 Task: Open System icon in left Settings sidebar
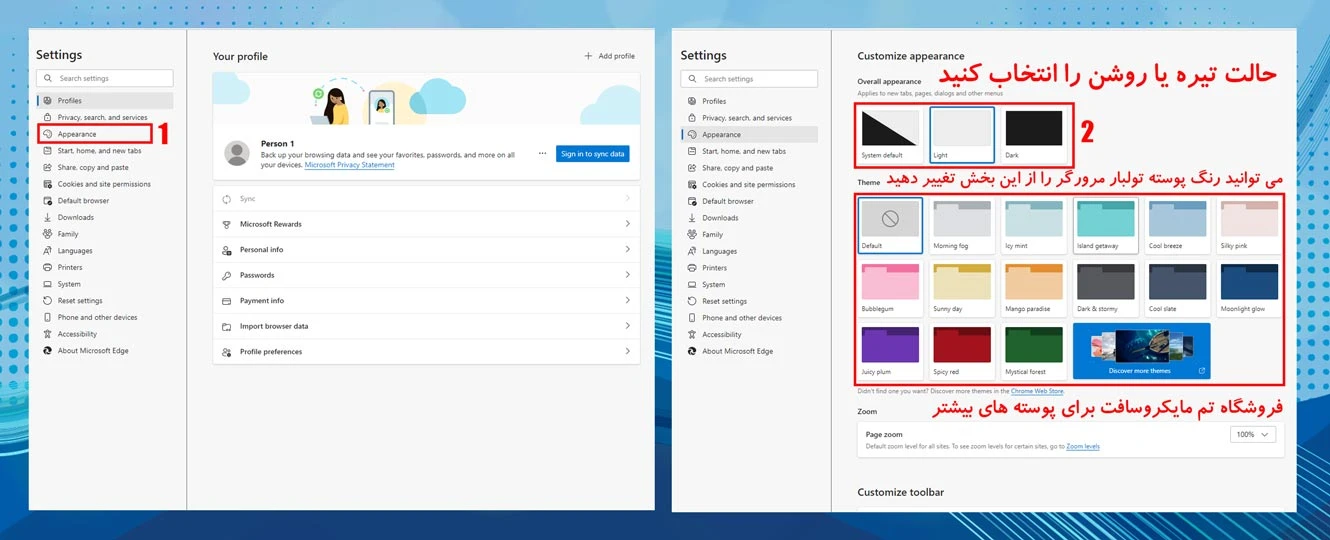point(47,284)
